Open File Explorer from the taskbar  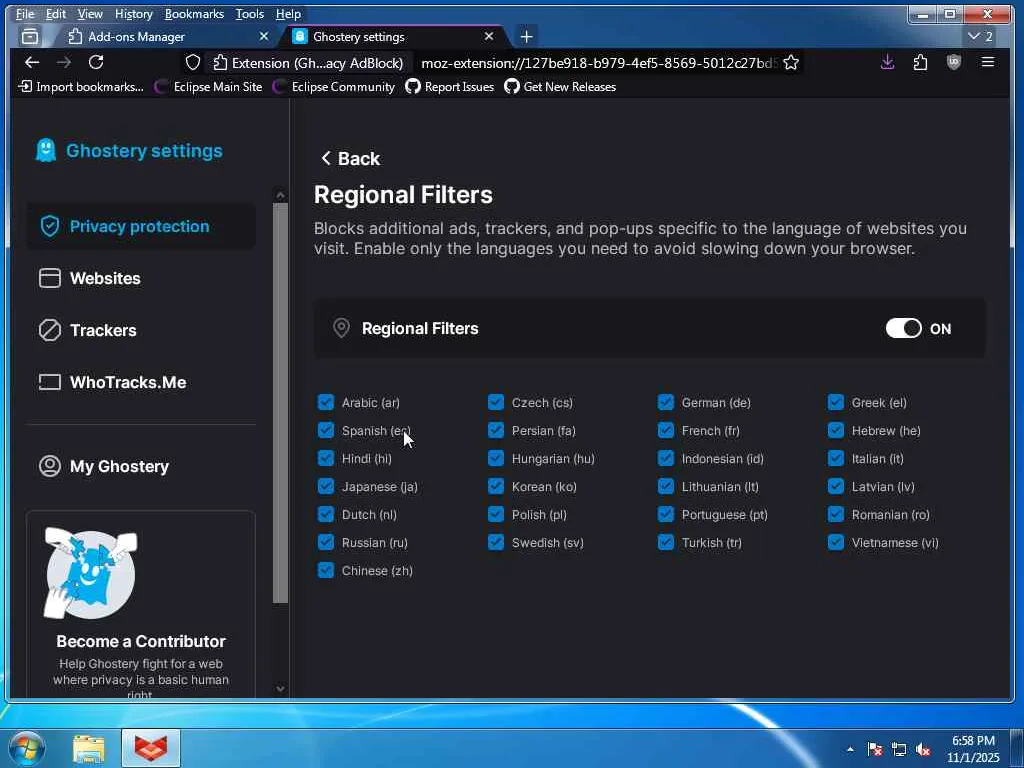click(x=89, y=749)
